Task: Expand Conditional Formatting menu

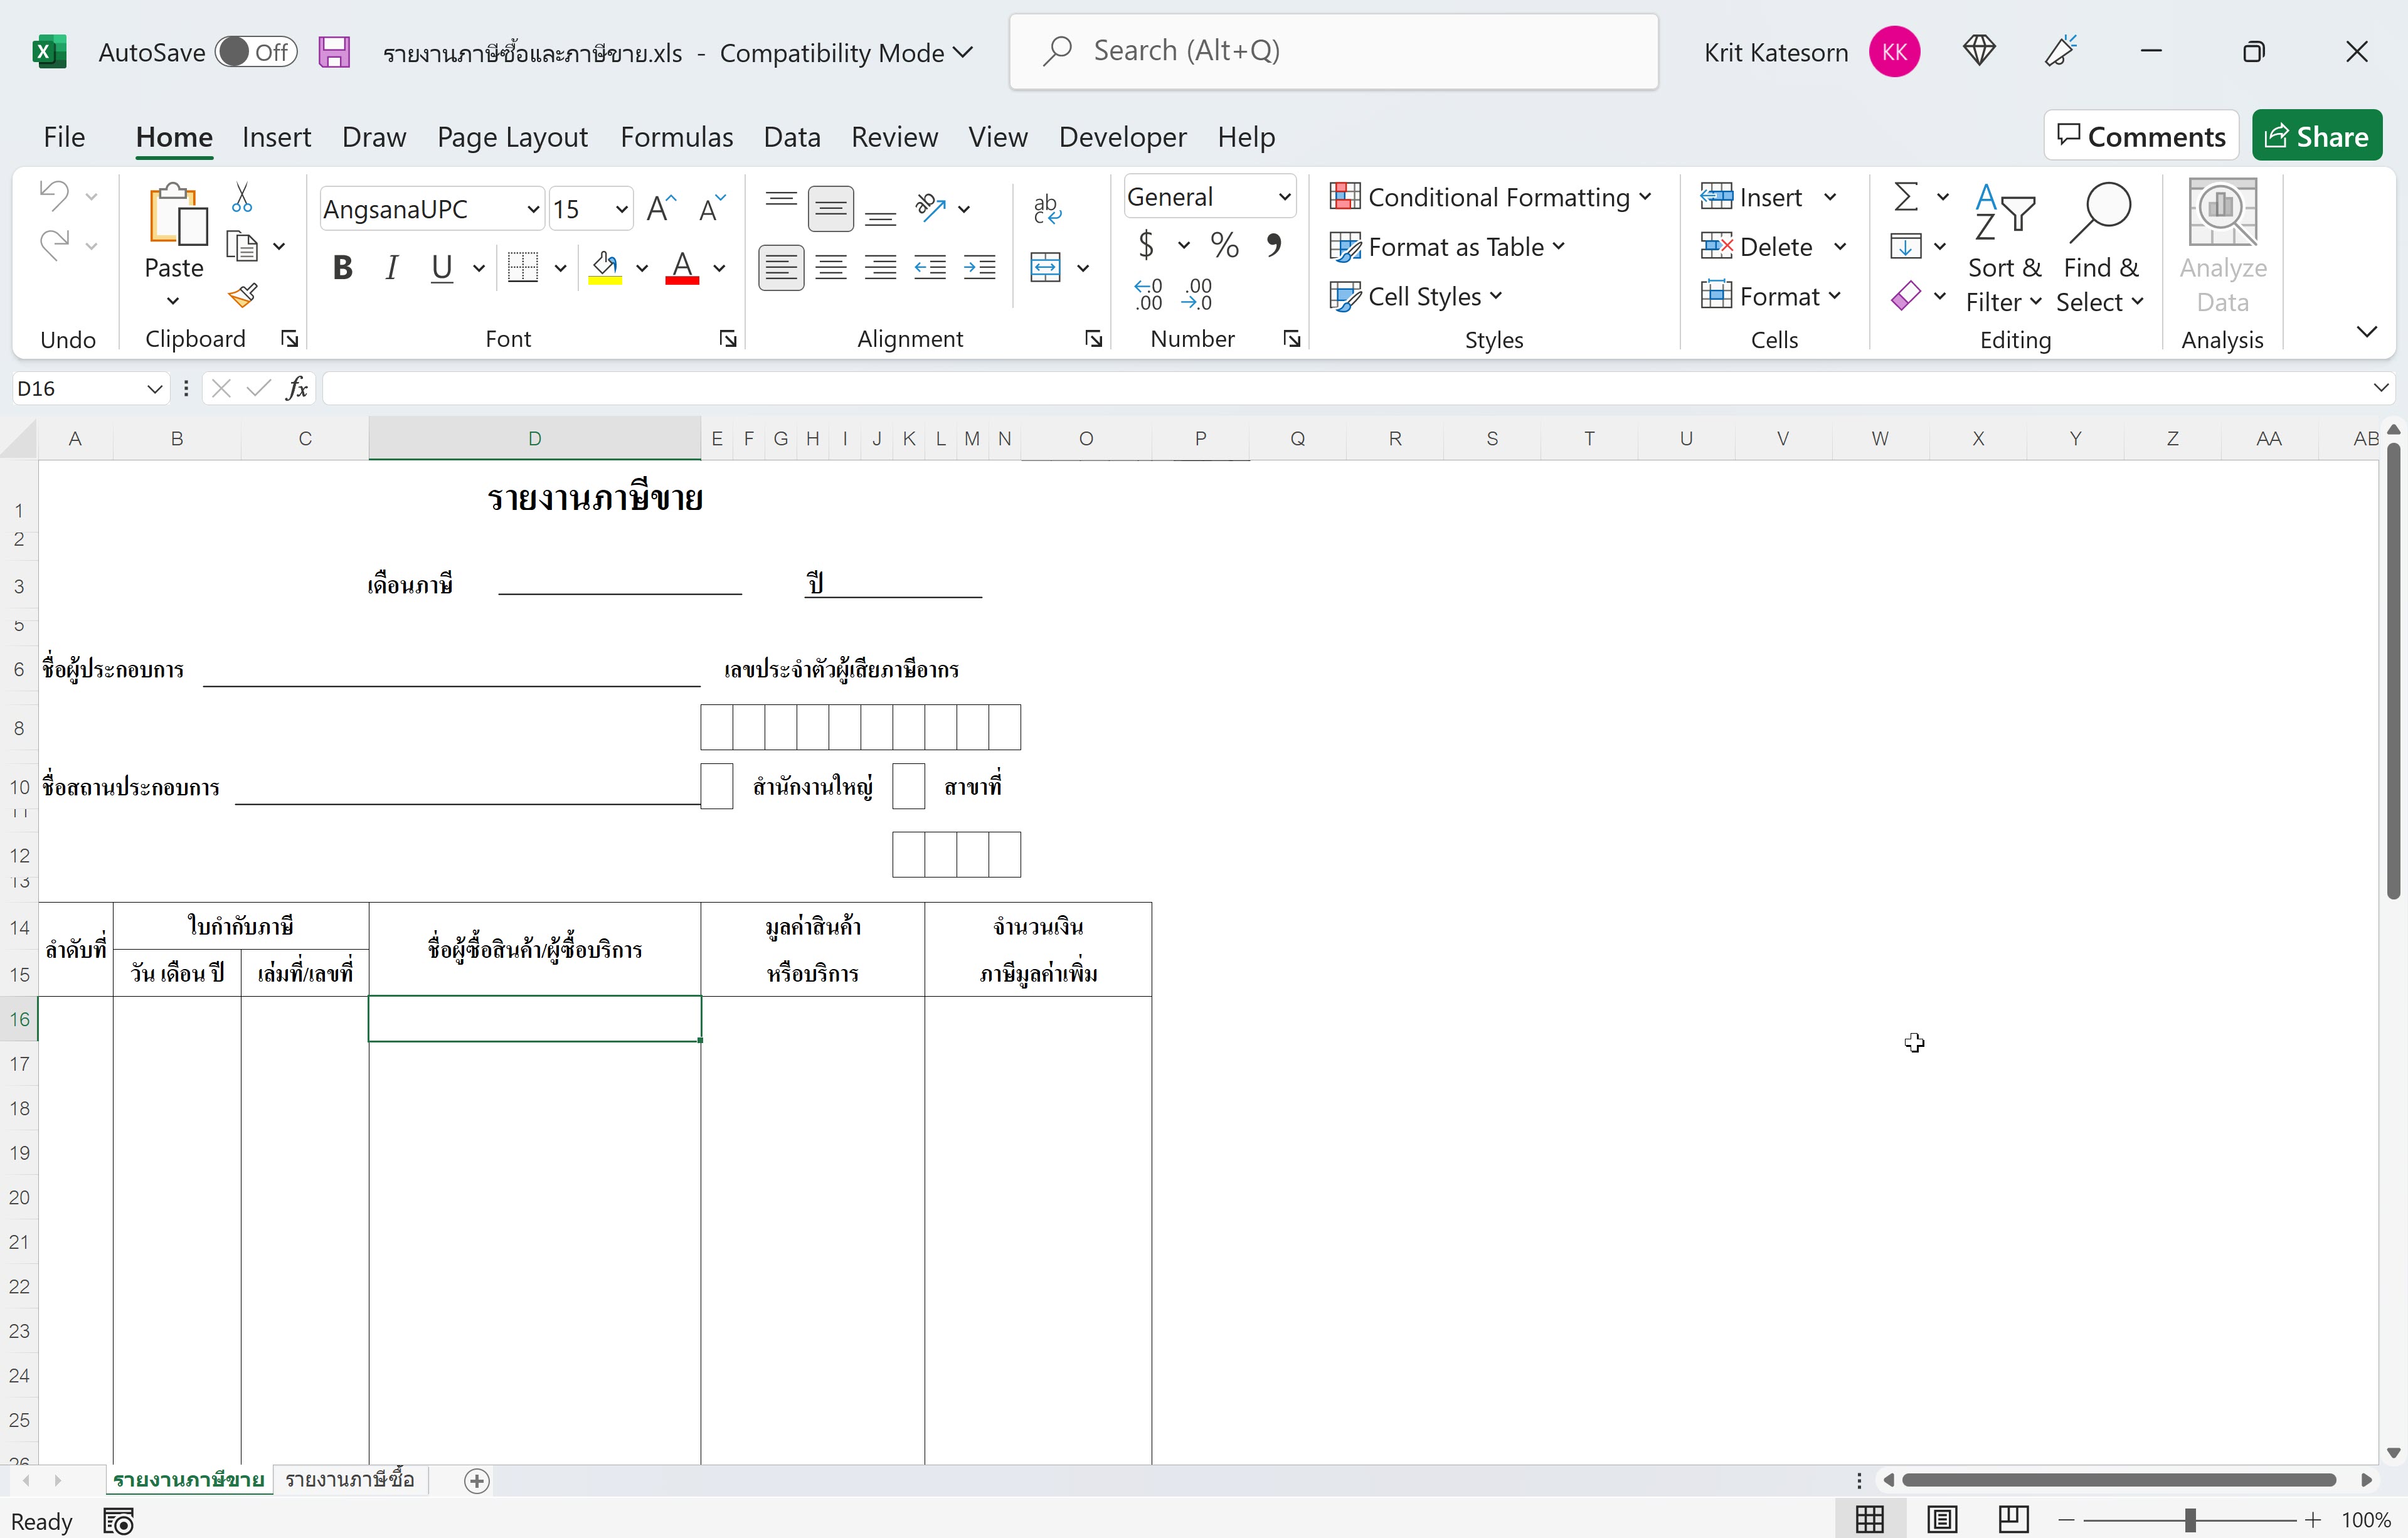Action: [x=1490, y=197]
